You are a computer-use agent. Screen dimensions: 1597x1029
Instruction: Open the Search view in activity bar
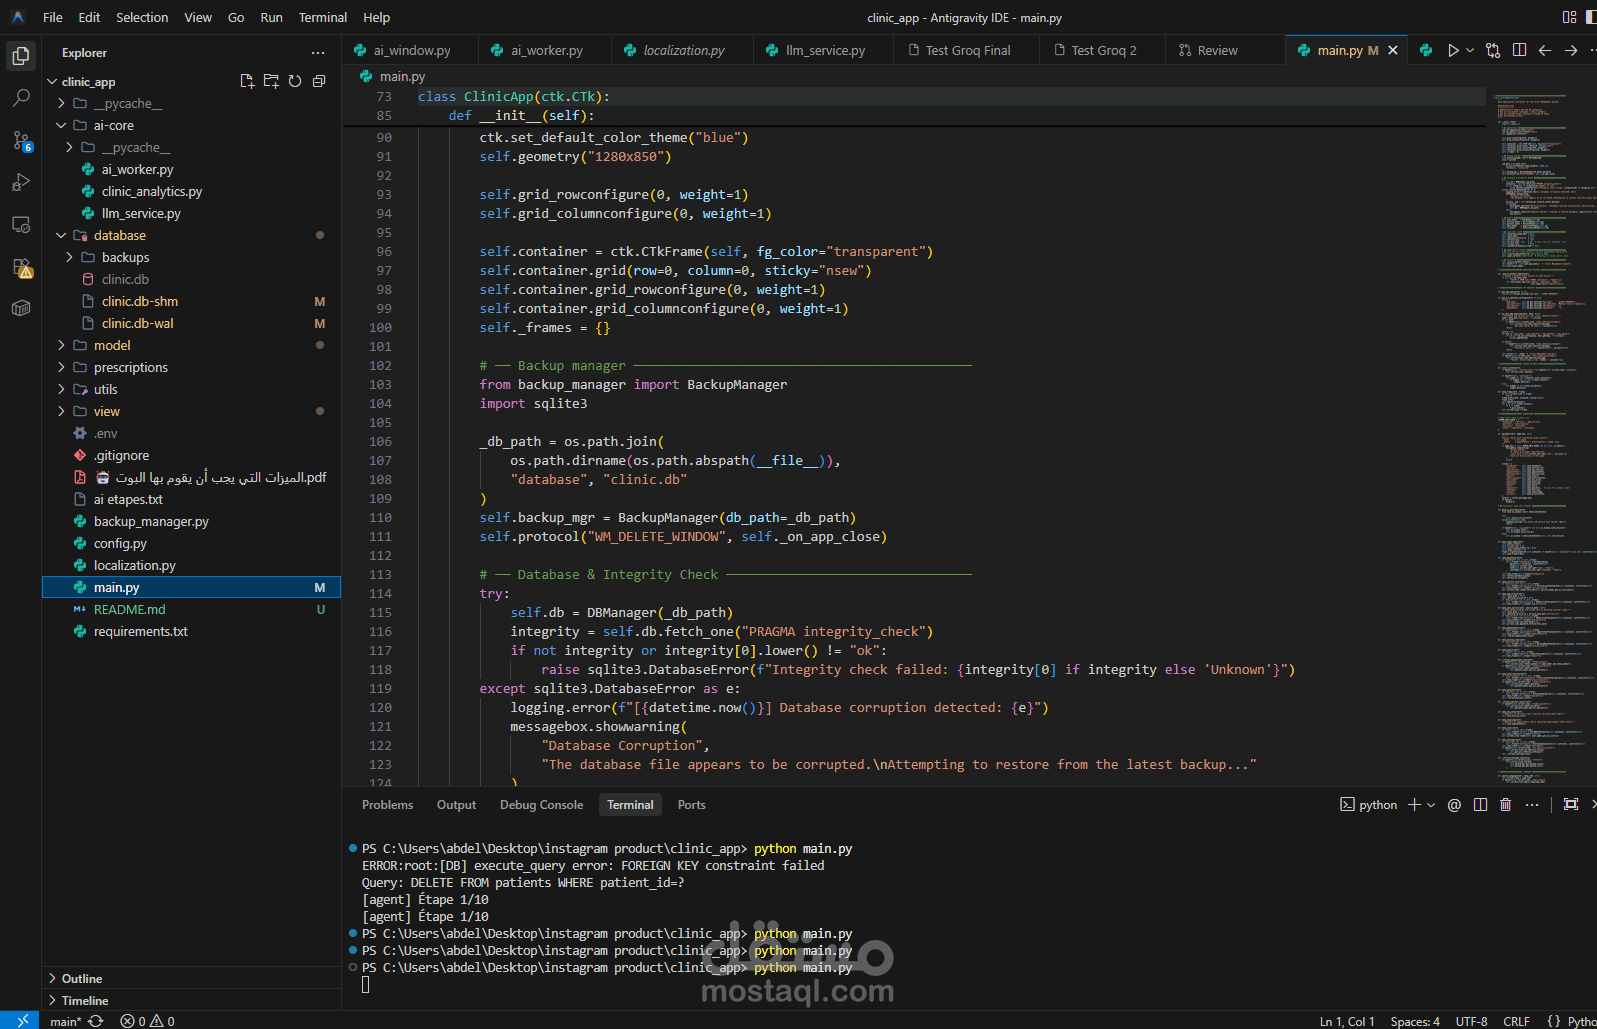coord(21,98)
